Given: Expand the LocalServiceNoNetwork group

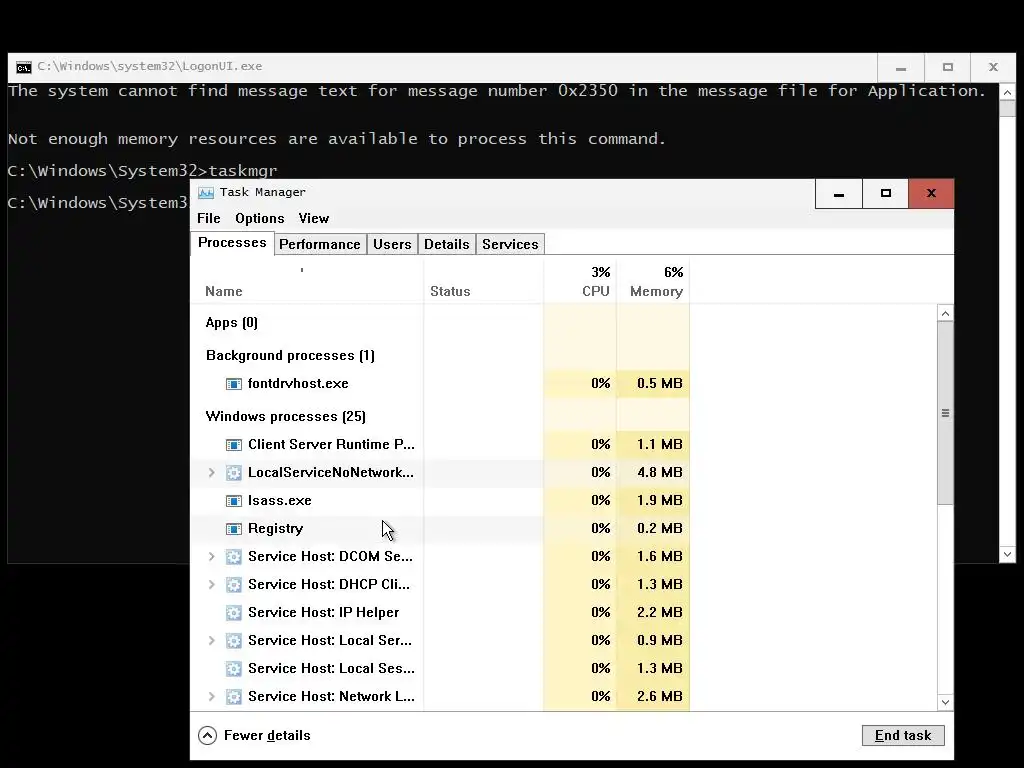Looking at the screenshot, I should (211, 472).
